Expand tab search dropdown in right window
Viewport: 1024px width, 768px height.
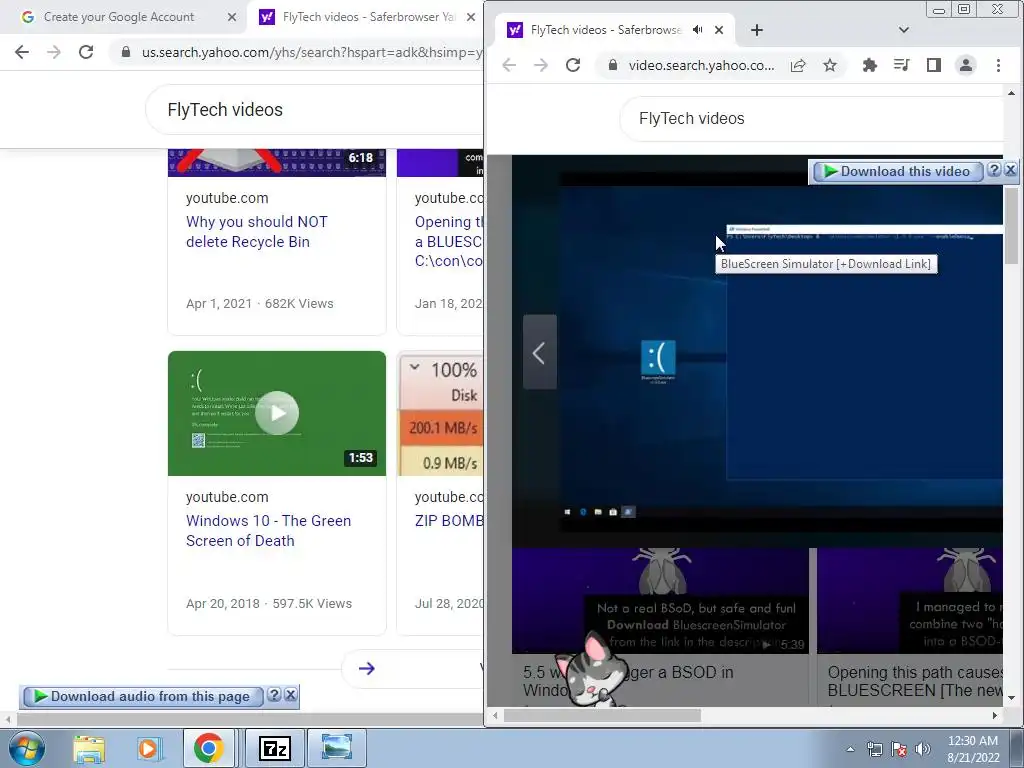[904, 30]
